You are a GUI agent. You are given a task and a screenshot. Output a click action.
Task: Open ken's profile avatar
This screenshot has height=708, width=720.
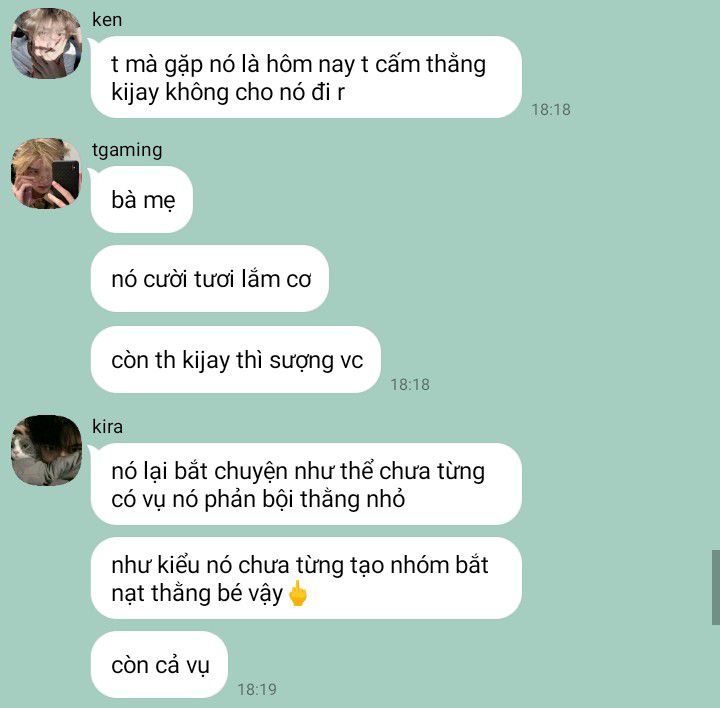pyautogui.click(x=46, y=43)
